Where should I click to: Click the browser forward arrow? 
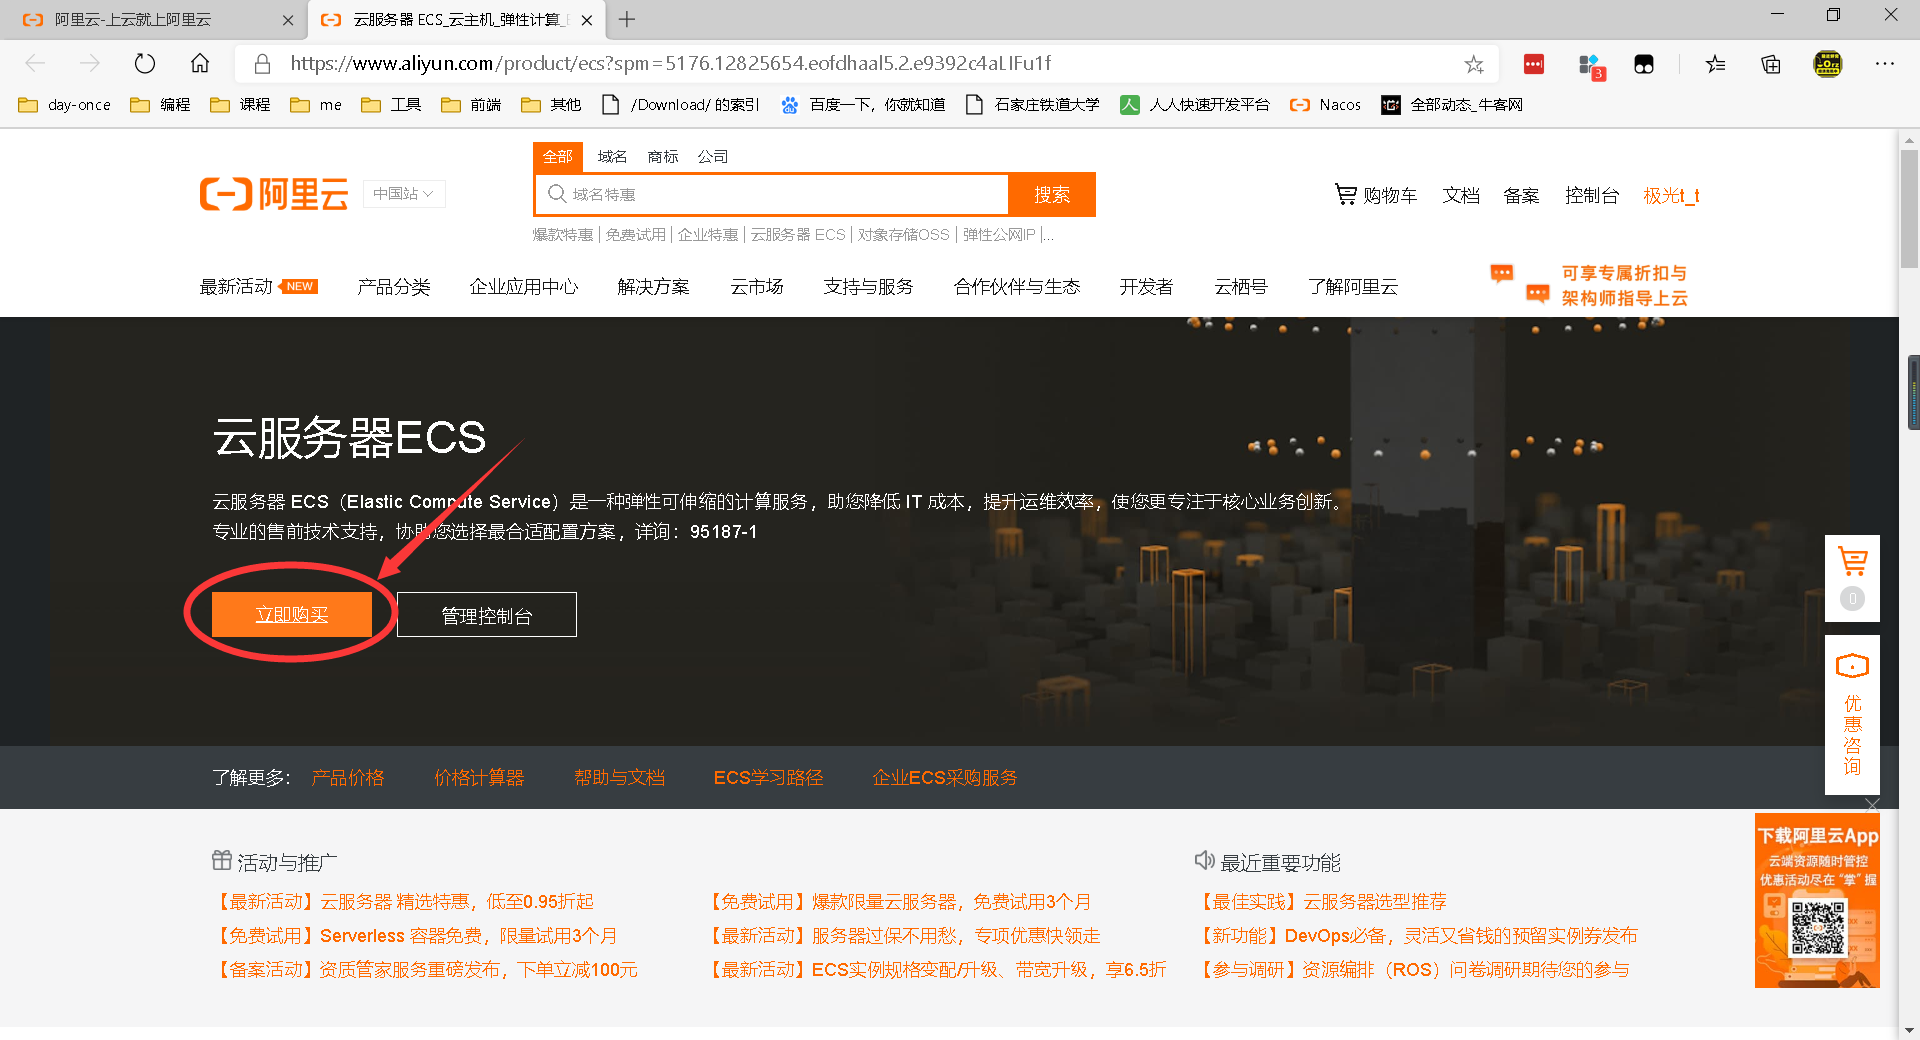point(90,64)
